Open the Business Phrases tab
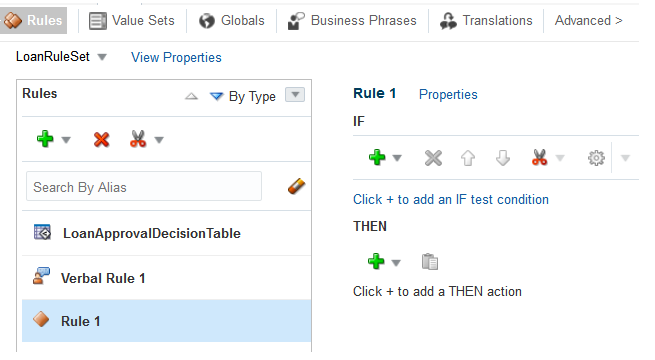 point(352,20)
